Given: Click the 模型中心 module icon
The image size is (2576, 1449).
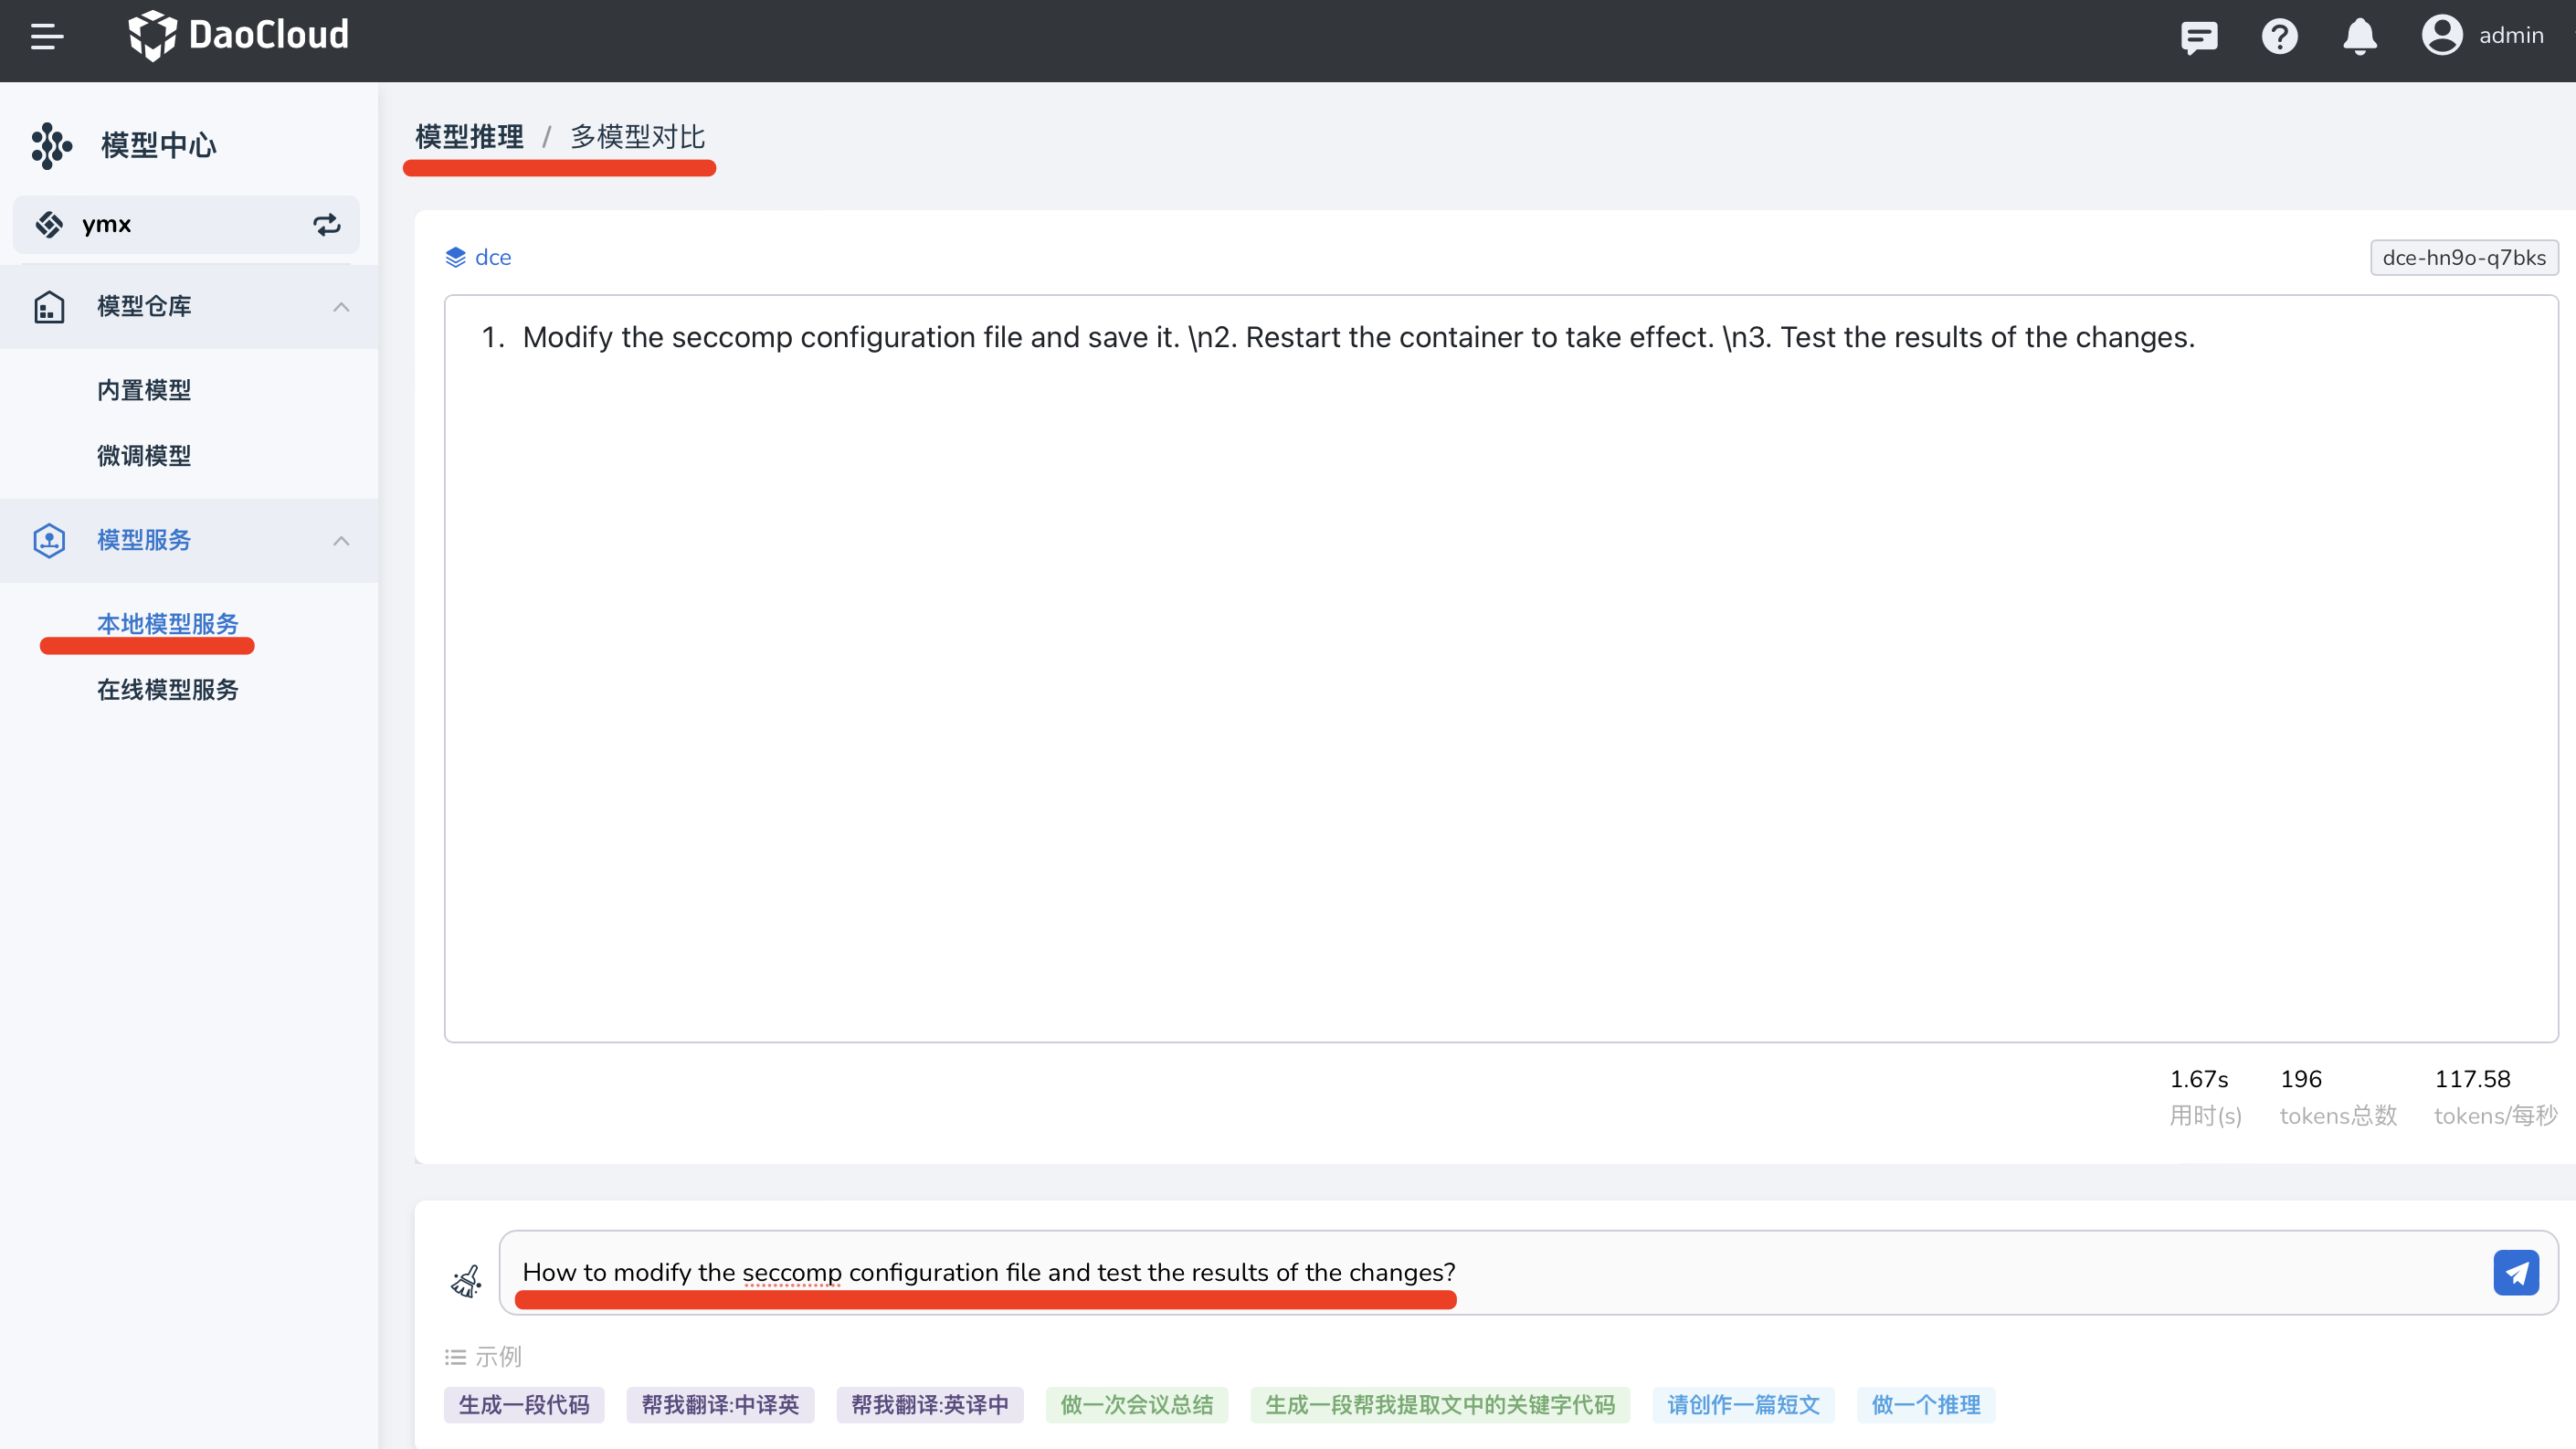Looking at the screenshot, I should 51,146.
